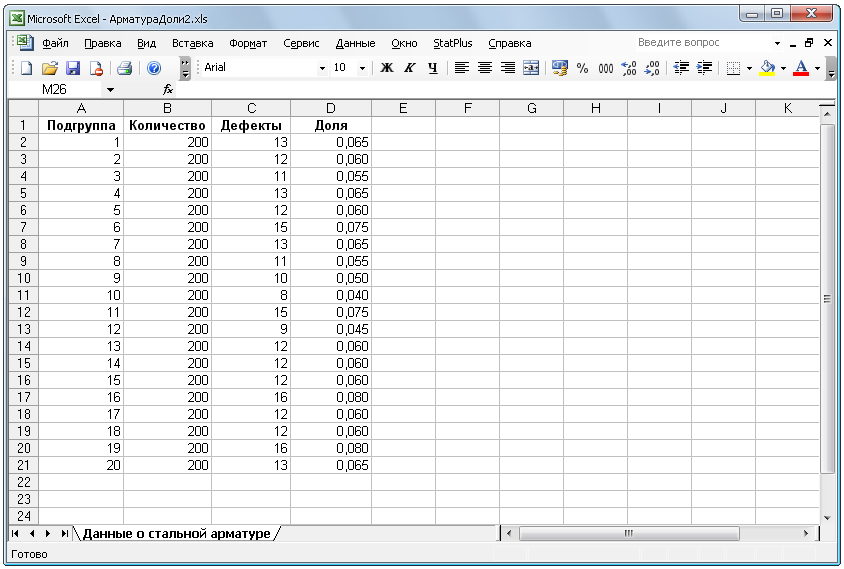
Task: Expand standard toolbar options chevron
Action: pos(185,68)
